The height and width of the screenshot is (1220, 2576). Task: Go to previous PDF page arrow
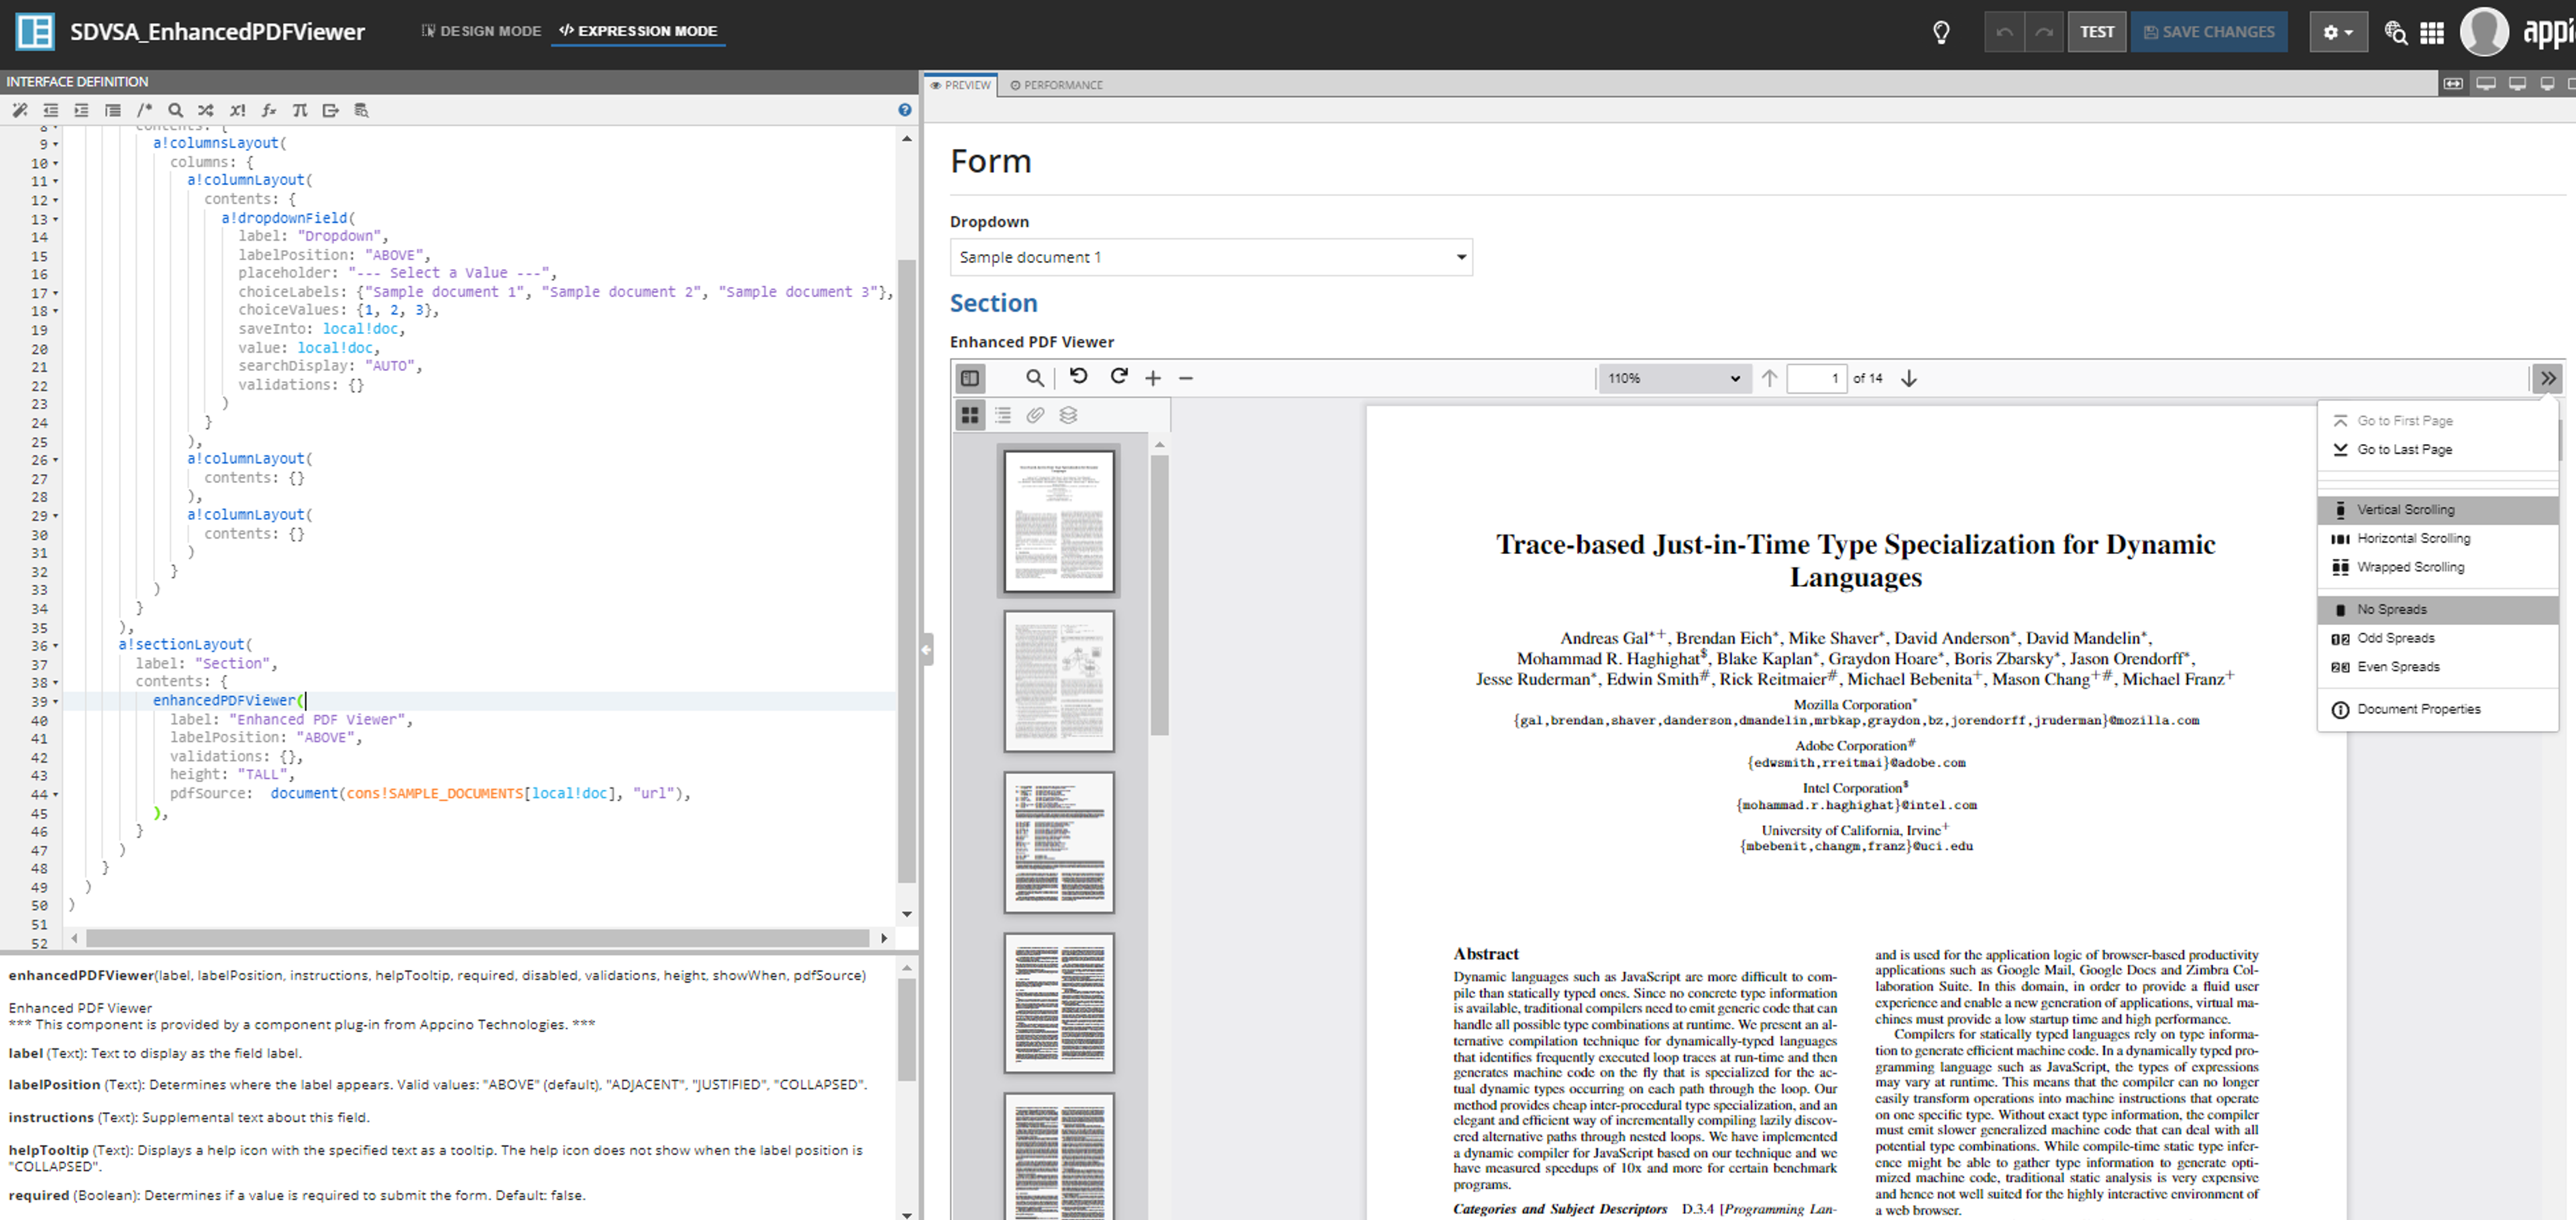pyautogui.click(x=1769, y=378)
